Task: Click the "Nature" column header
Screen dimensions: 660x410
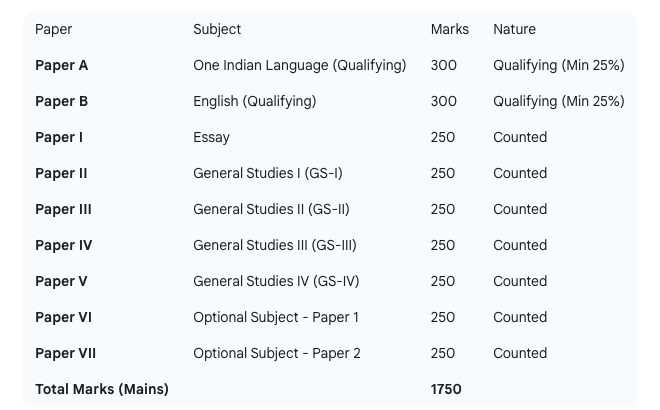Action: (x=514, y=30)
